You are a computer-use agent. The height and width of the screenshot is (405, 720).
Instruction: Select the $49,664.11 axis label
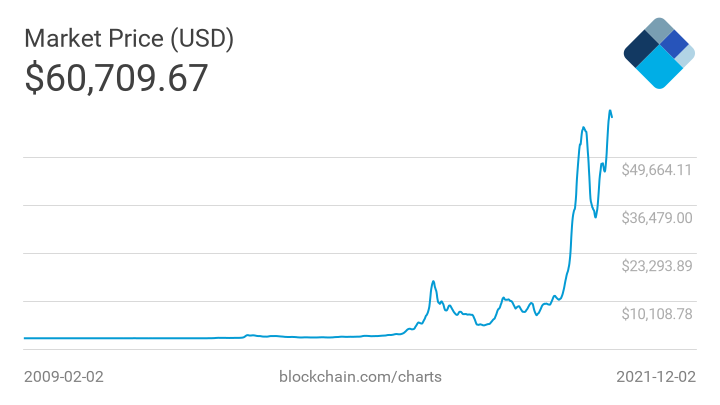click(657, 169)
